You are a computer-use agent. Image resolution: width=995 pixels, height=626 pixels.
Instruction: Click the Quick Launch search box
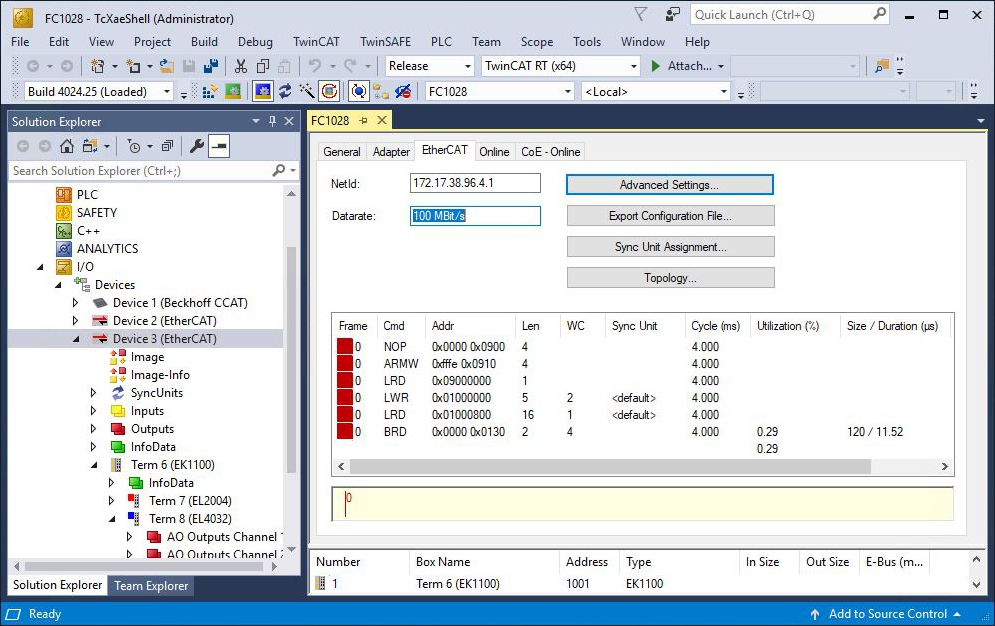(789, 15)
